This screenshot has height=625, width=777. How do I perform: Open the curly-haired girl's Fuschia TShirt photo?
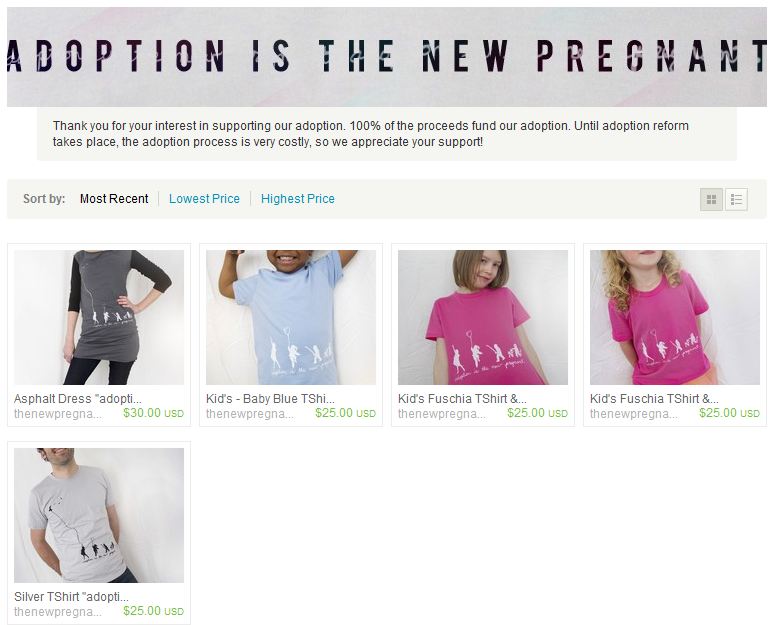click(675, 317)
